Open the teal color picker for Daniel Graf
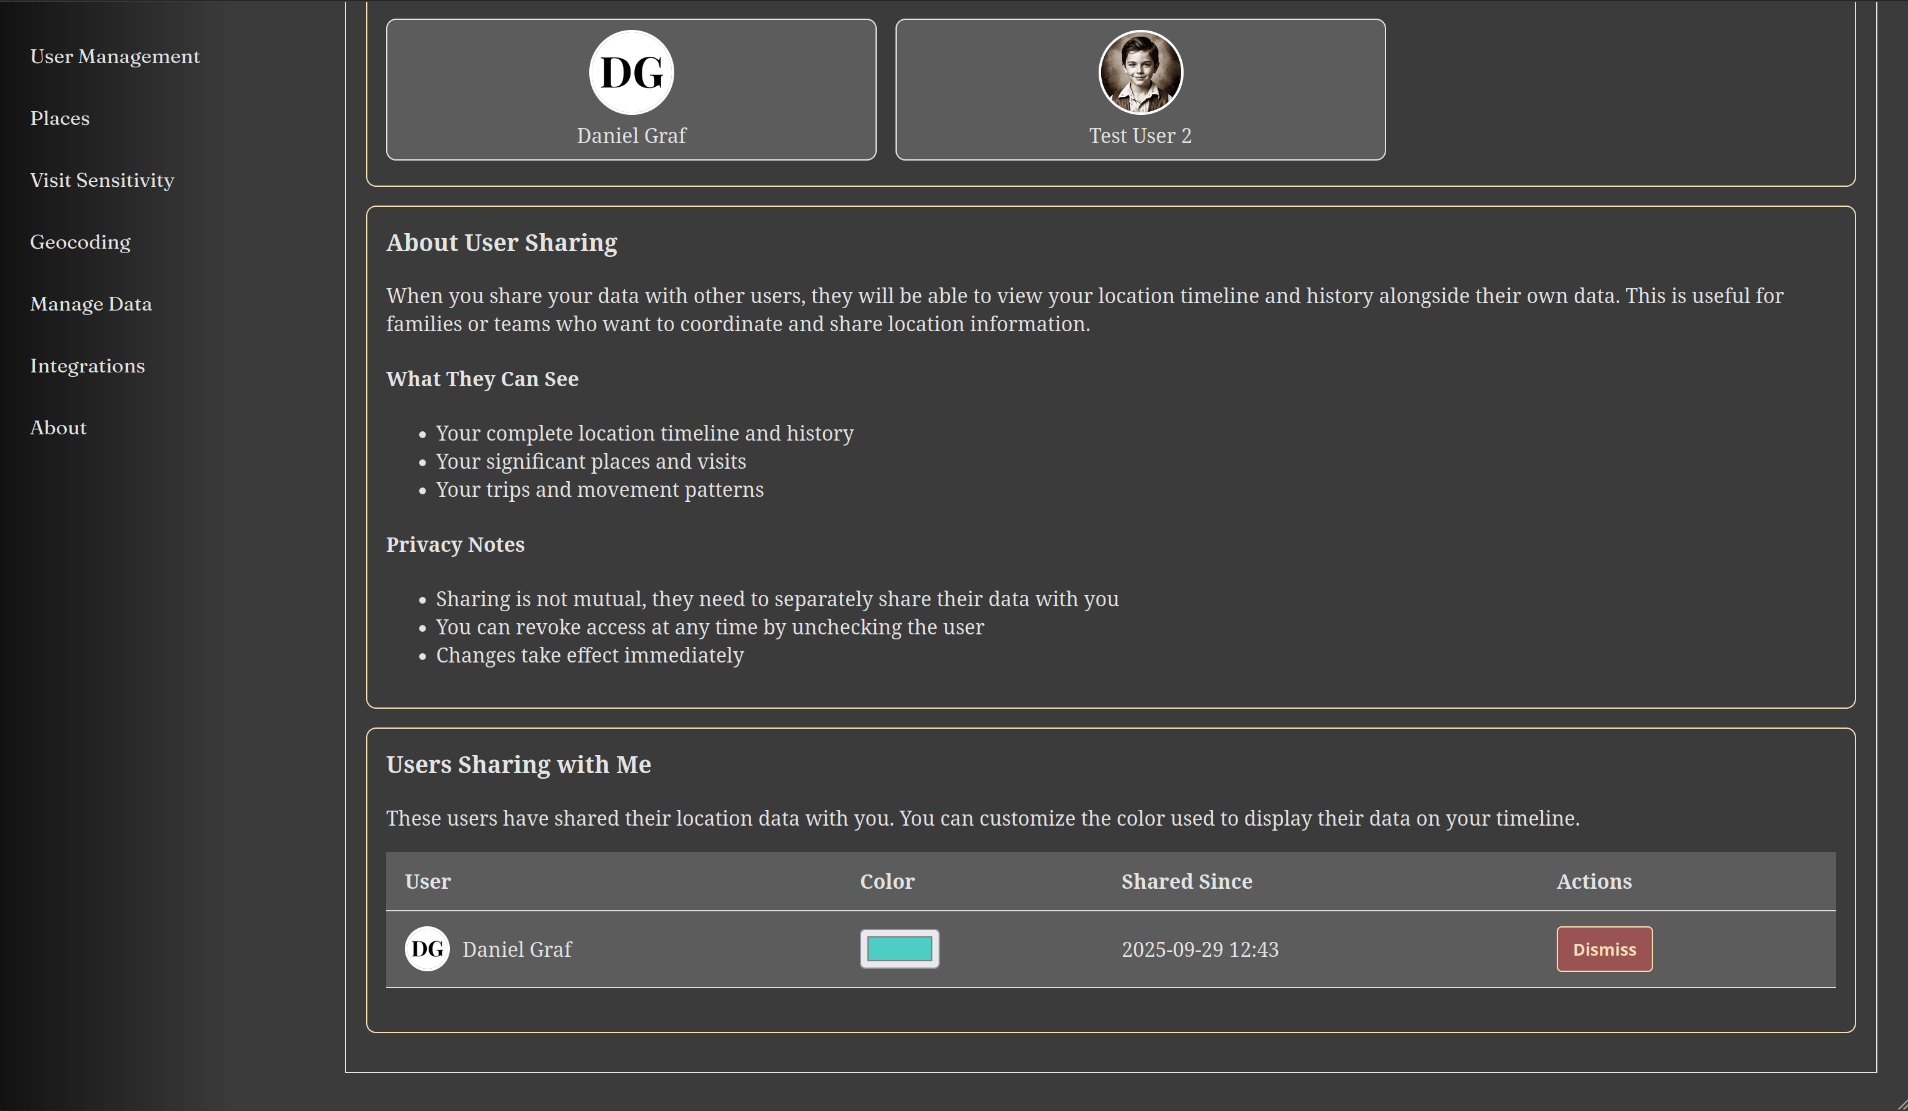The image size is (1908, 1111). (x=899, y=949)
